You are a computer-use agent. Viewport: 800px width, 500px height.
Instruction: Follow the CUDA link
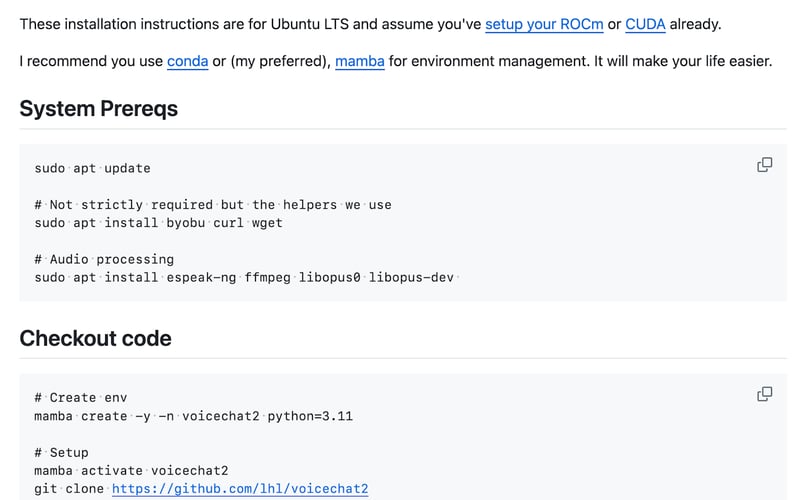pos(645,23)
